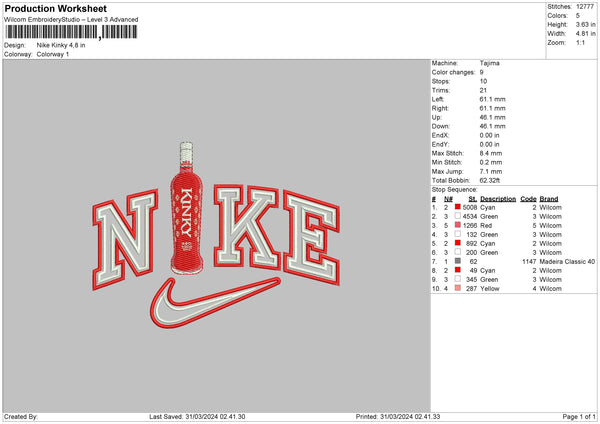Click the Zoom value 1:1
Image resolution: width=600 pixels, height=424 pixels.
click(x=580, y=42)
